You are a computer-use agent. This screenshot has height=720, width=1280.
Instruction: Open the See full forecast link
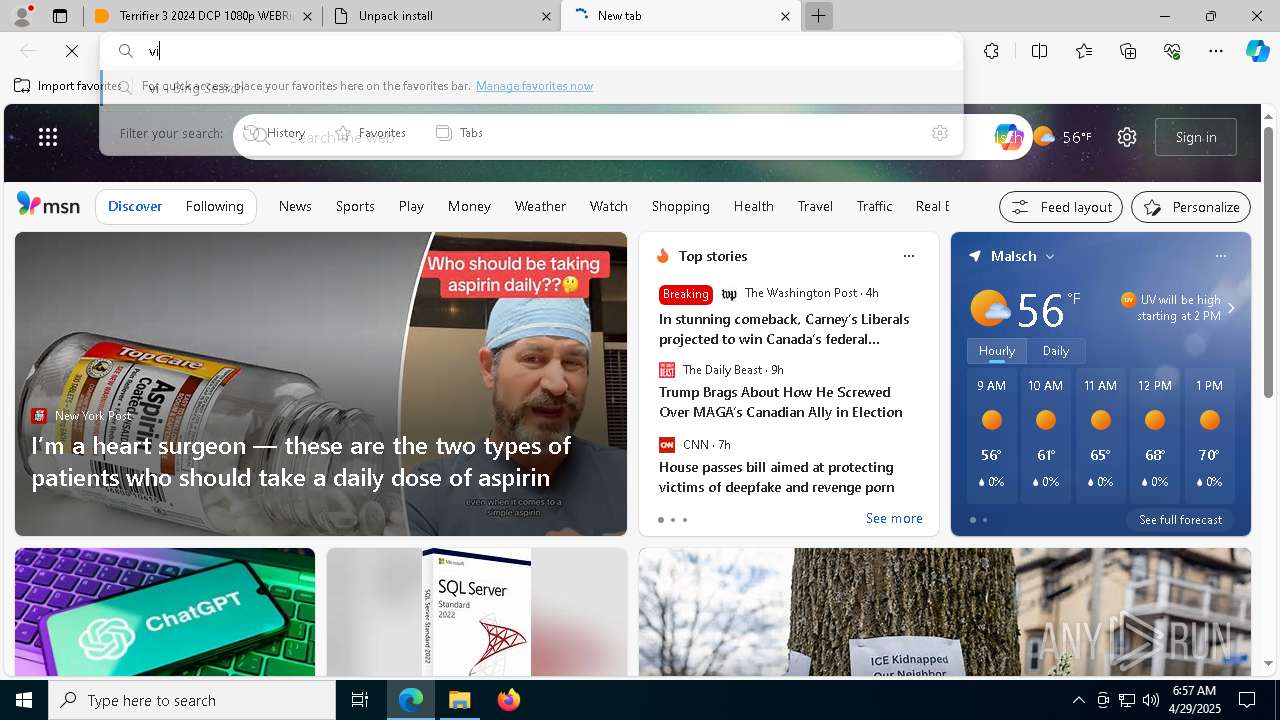click(1180, 520)
